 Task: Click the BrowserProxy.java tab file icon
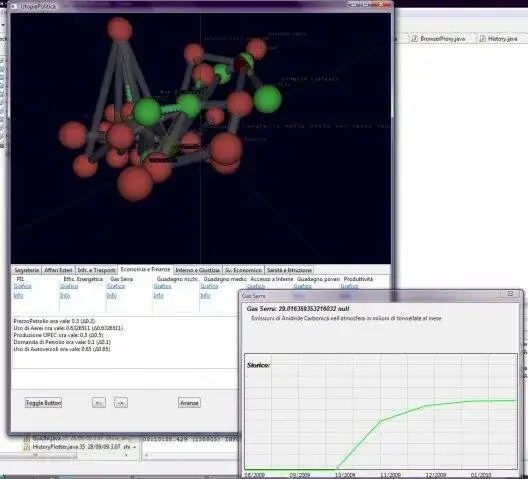415,39
